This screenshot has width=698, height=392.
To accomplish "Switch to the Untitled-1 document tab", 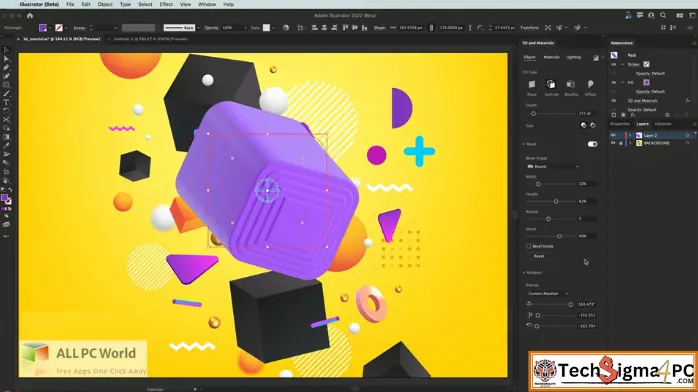I will tap(150, 39).
